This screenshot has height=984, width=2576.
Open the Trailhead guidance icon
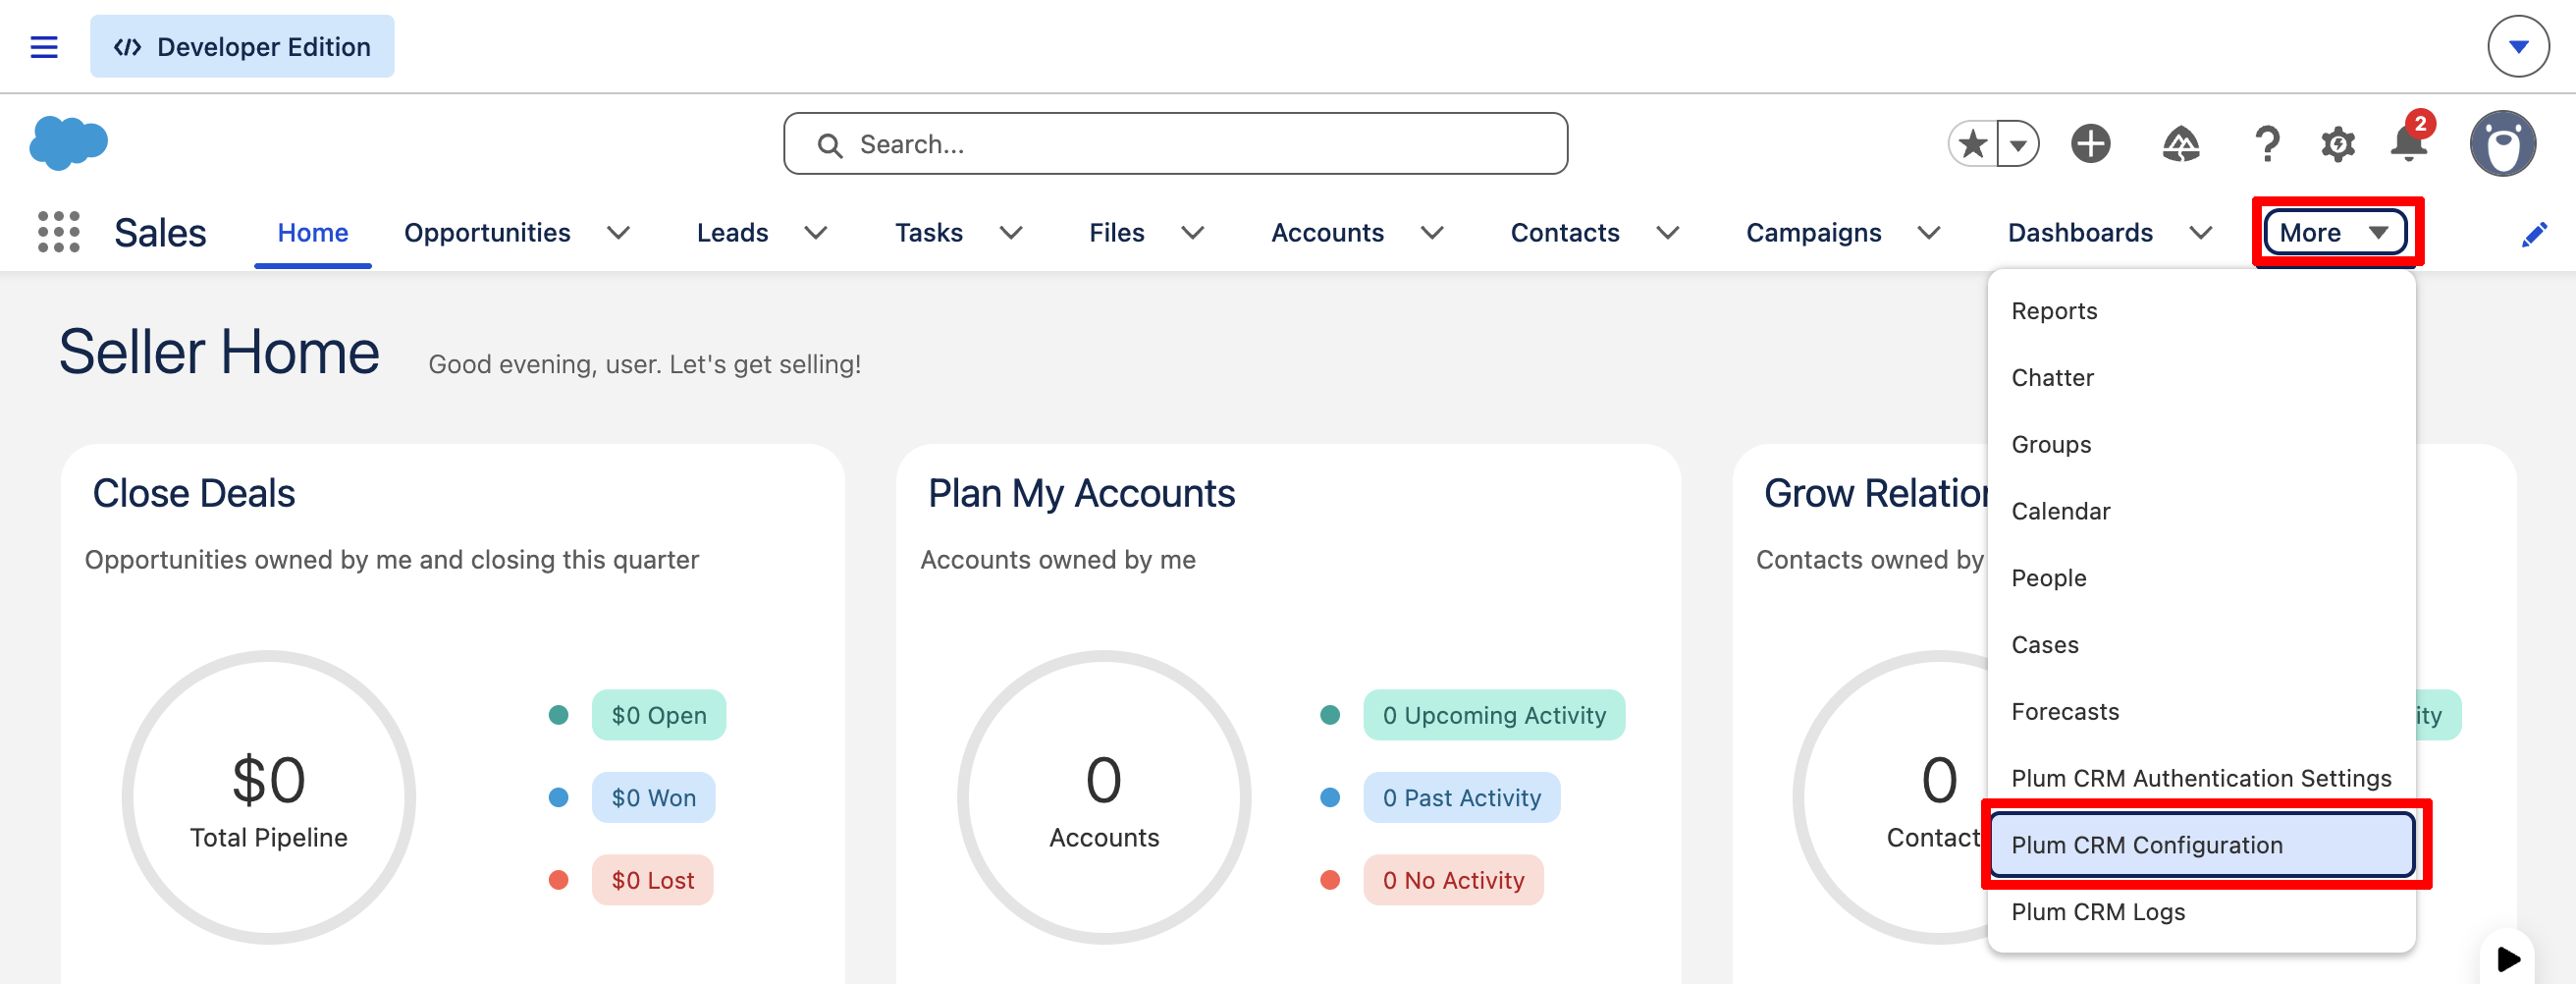click(x=2180, y=144)
